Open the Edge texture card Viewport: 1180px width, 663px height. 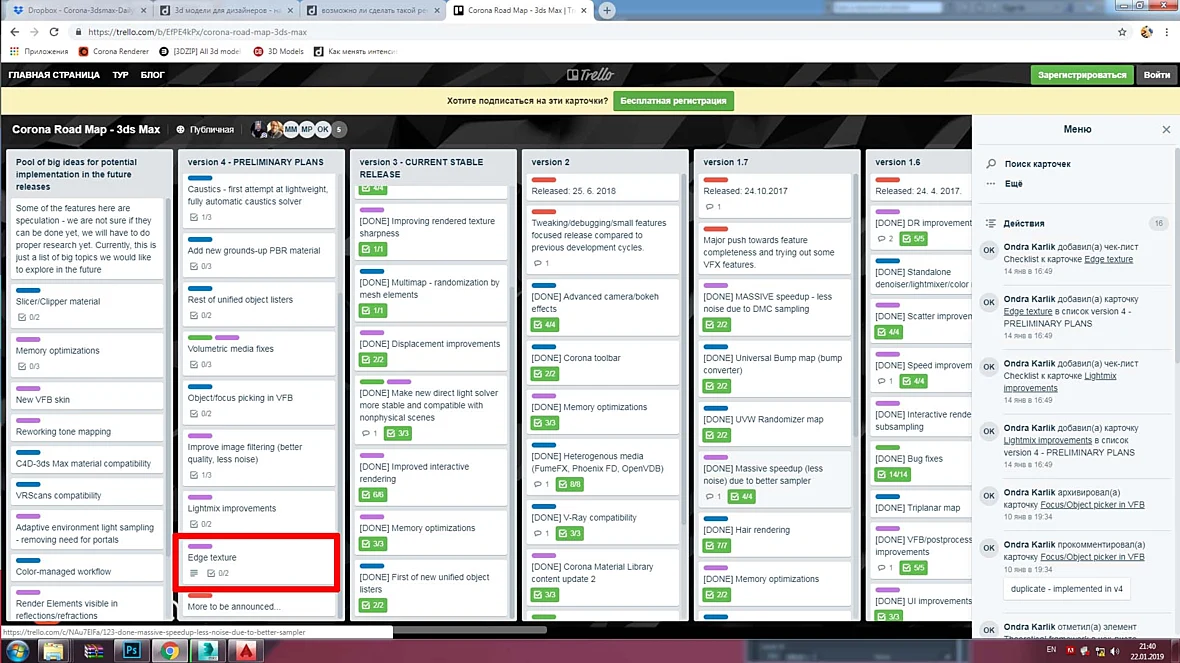point(257,563)
